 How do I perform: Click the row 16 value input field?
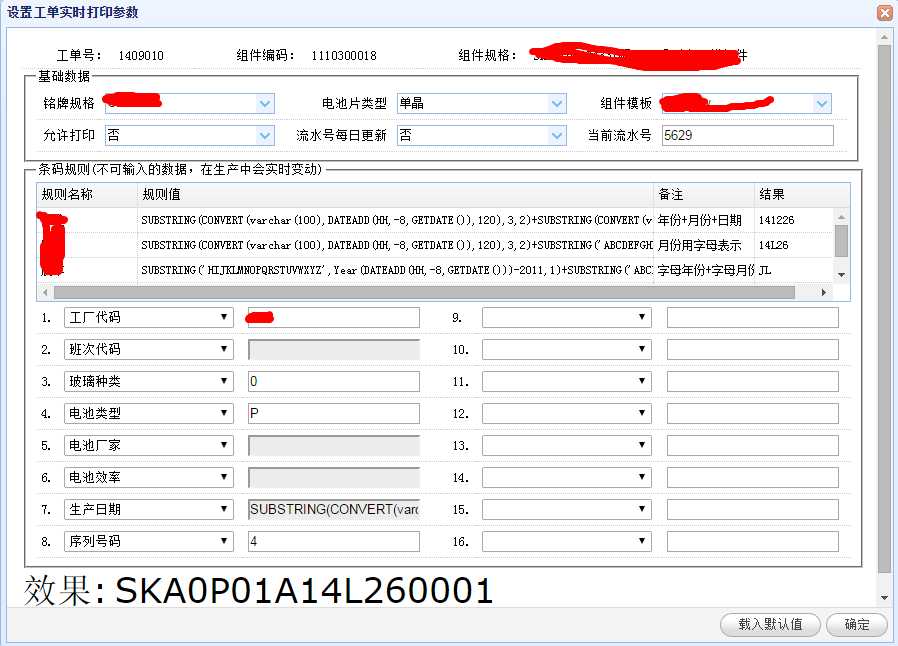(x=753, y=541)
